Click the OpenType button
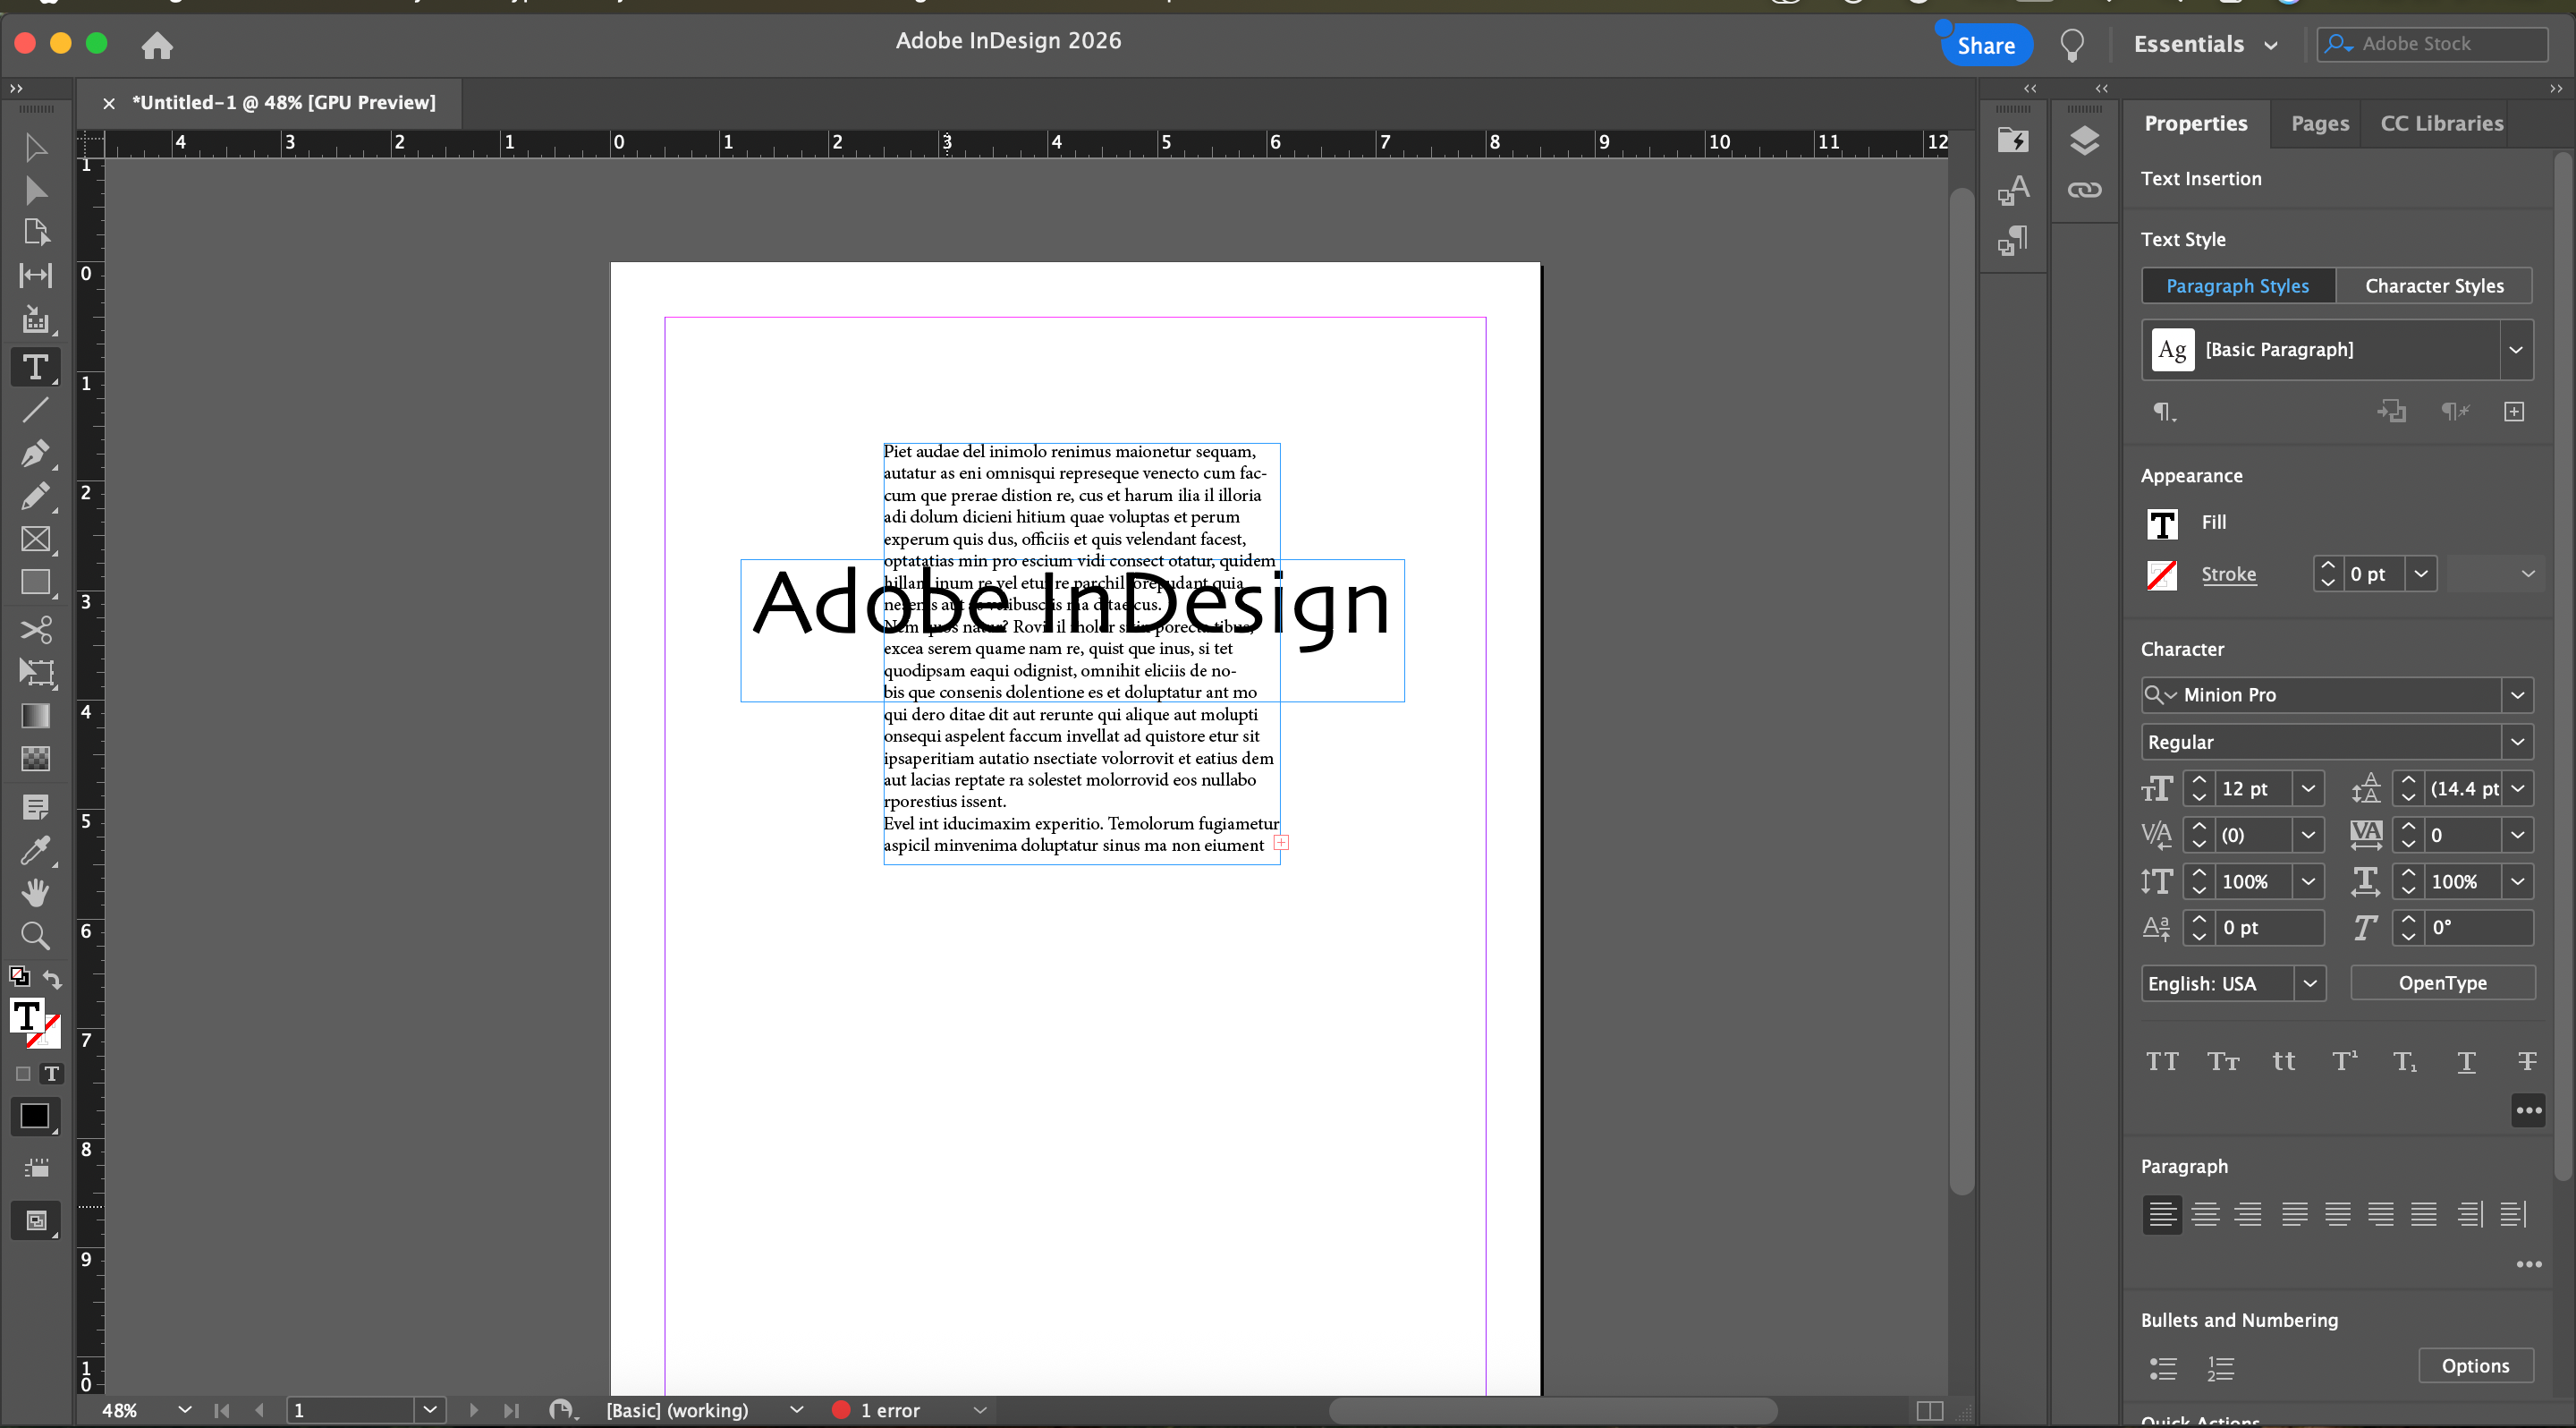 point(2441,983)
